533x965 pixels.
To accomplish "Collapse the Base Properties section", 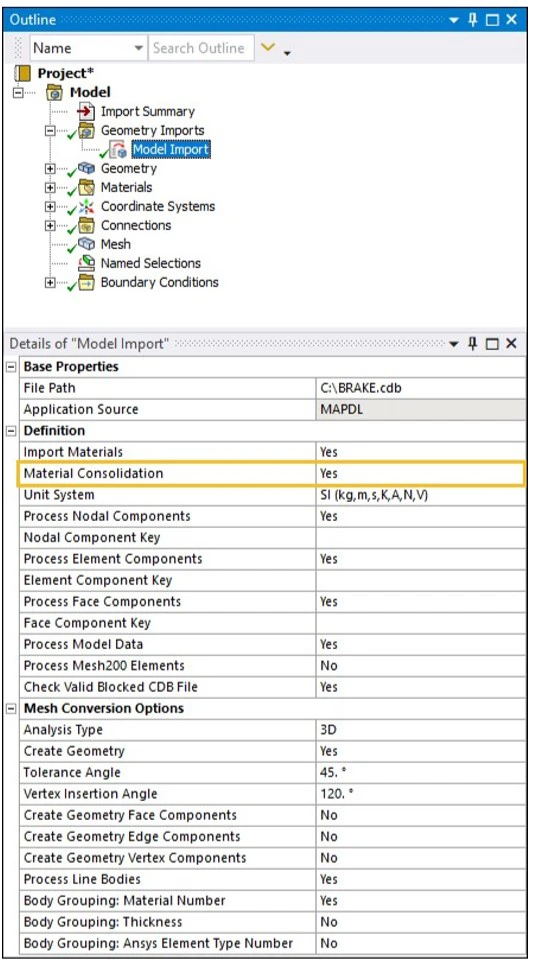I will [10, 367].
